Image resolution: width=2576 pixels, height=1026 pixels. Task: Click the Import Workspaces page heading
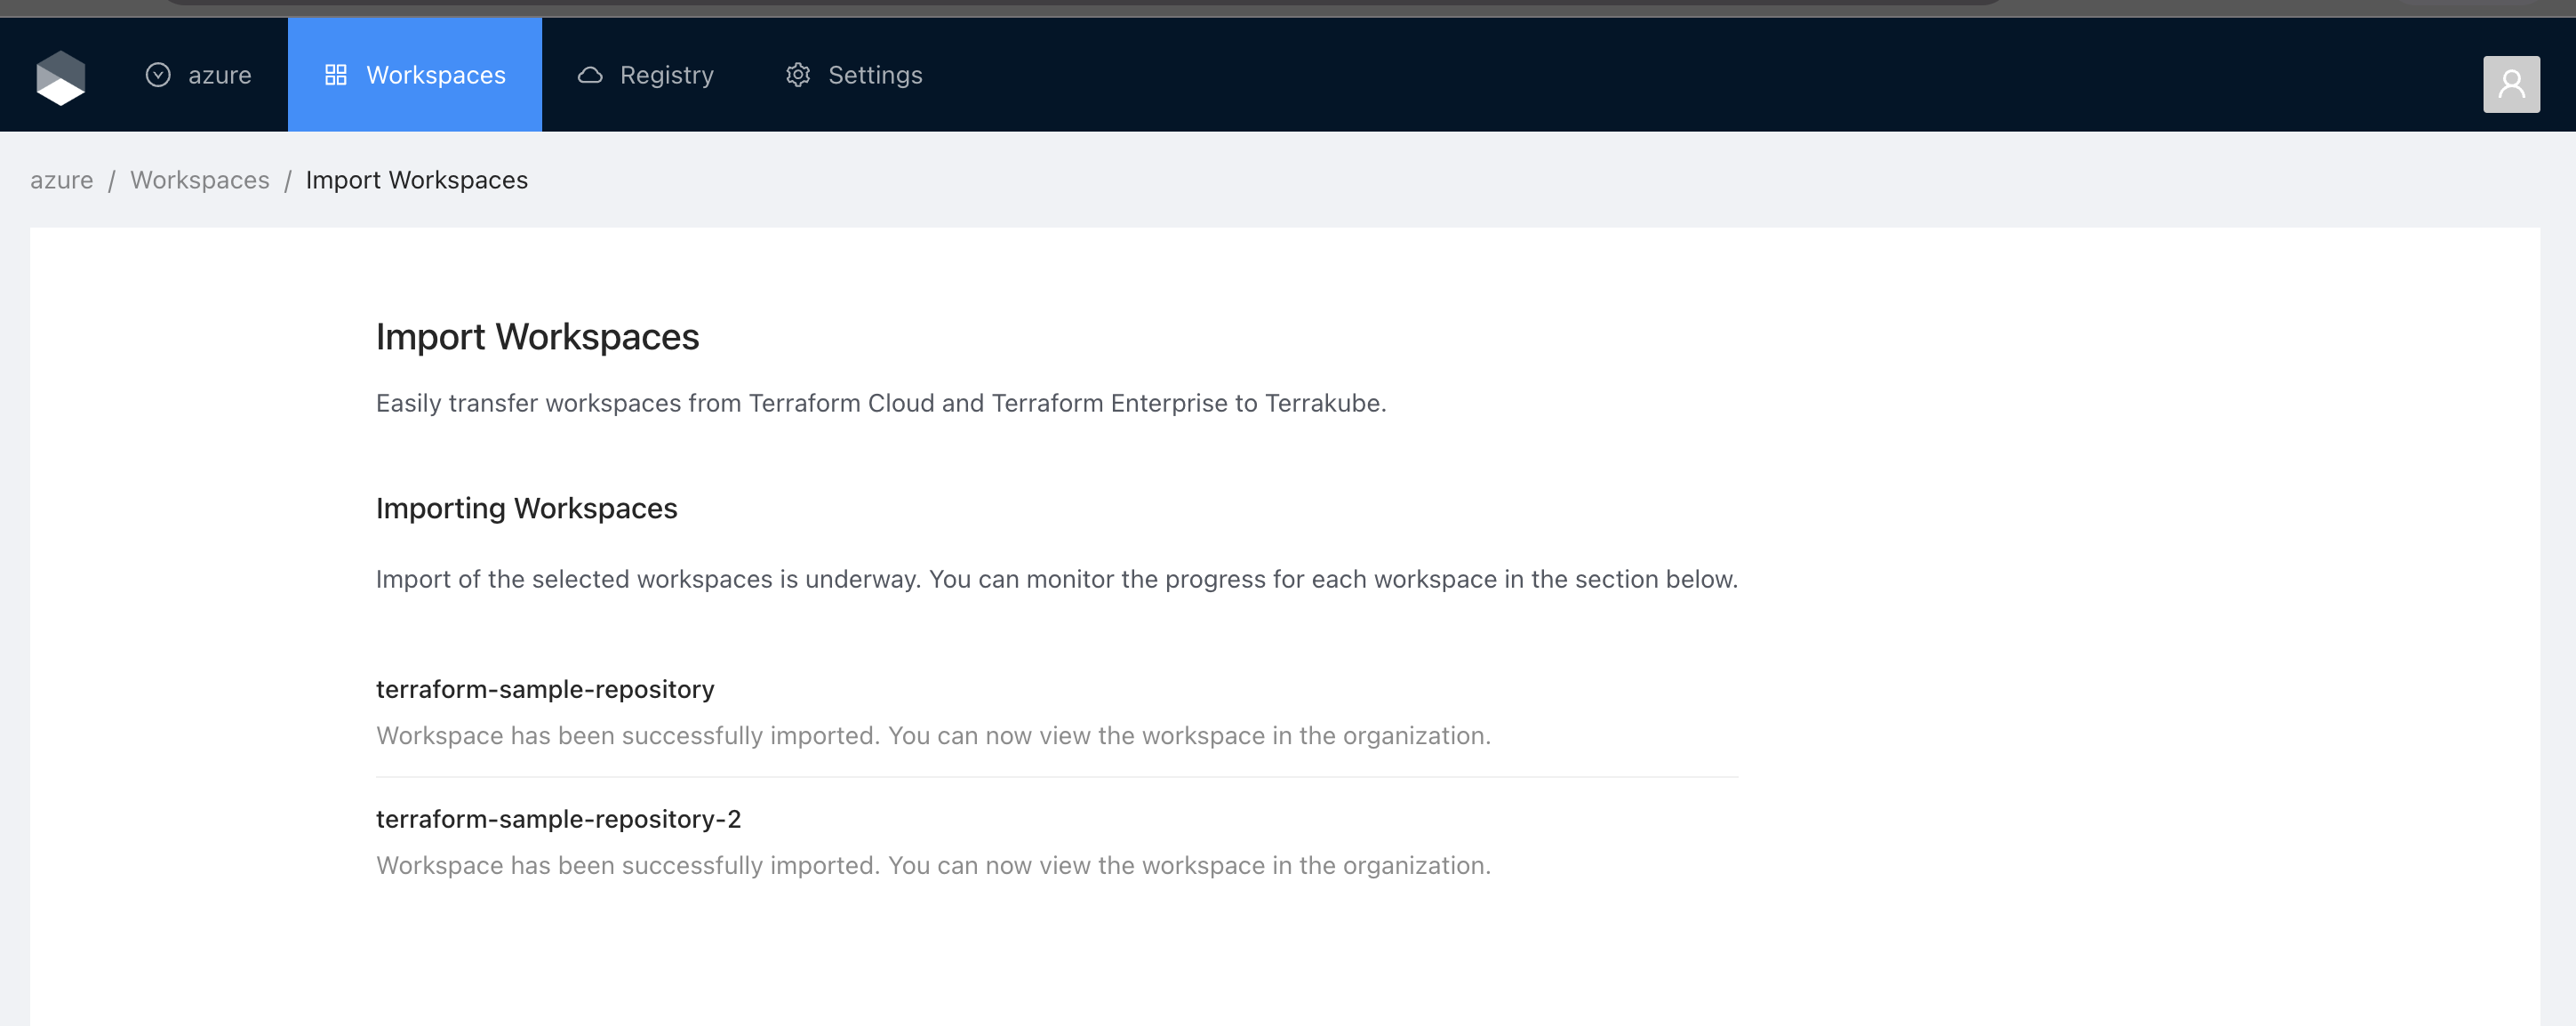point(537,337)
